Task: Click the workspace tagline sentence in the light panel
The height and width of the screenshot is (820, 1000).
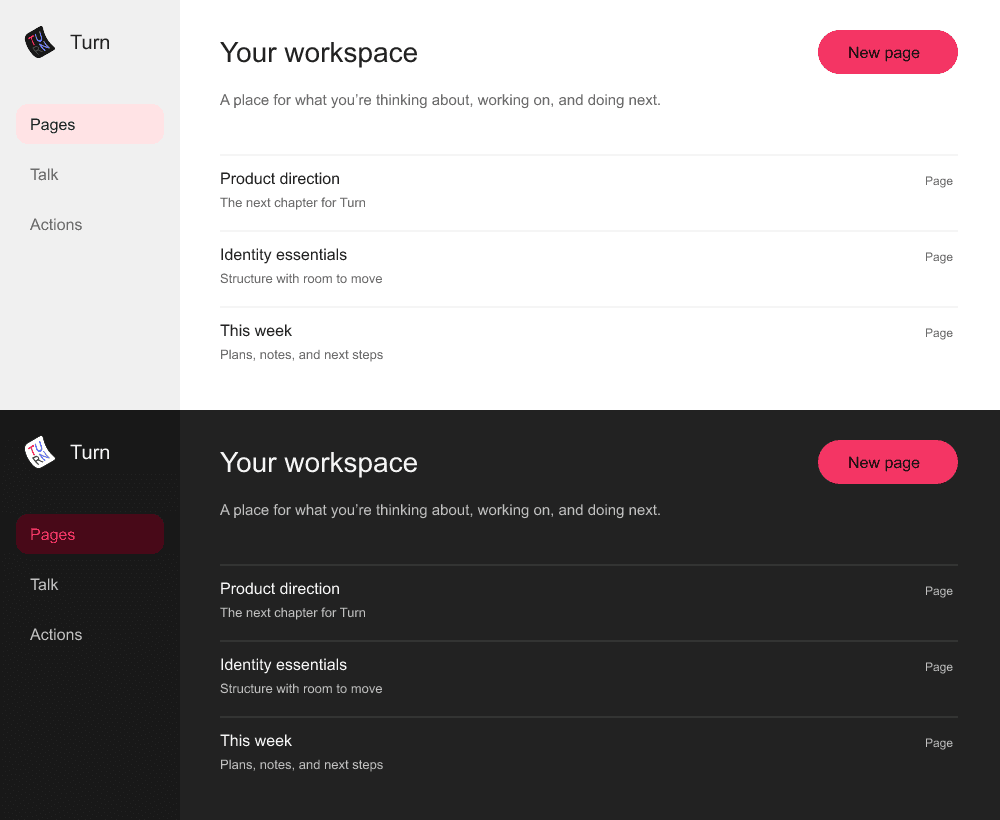Action: point(440,100)
